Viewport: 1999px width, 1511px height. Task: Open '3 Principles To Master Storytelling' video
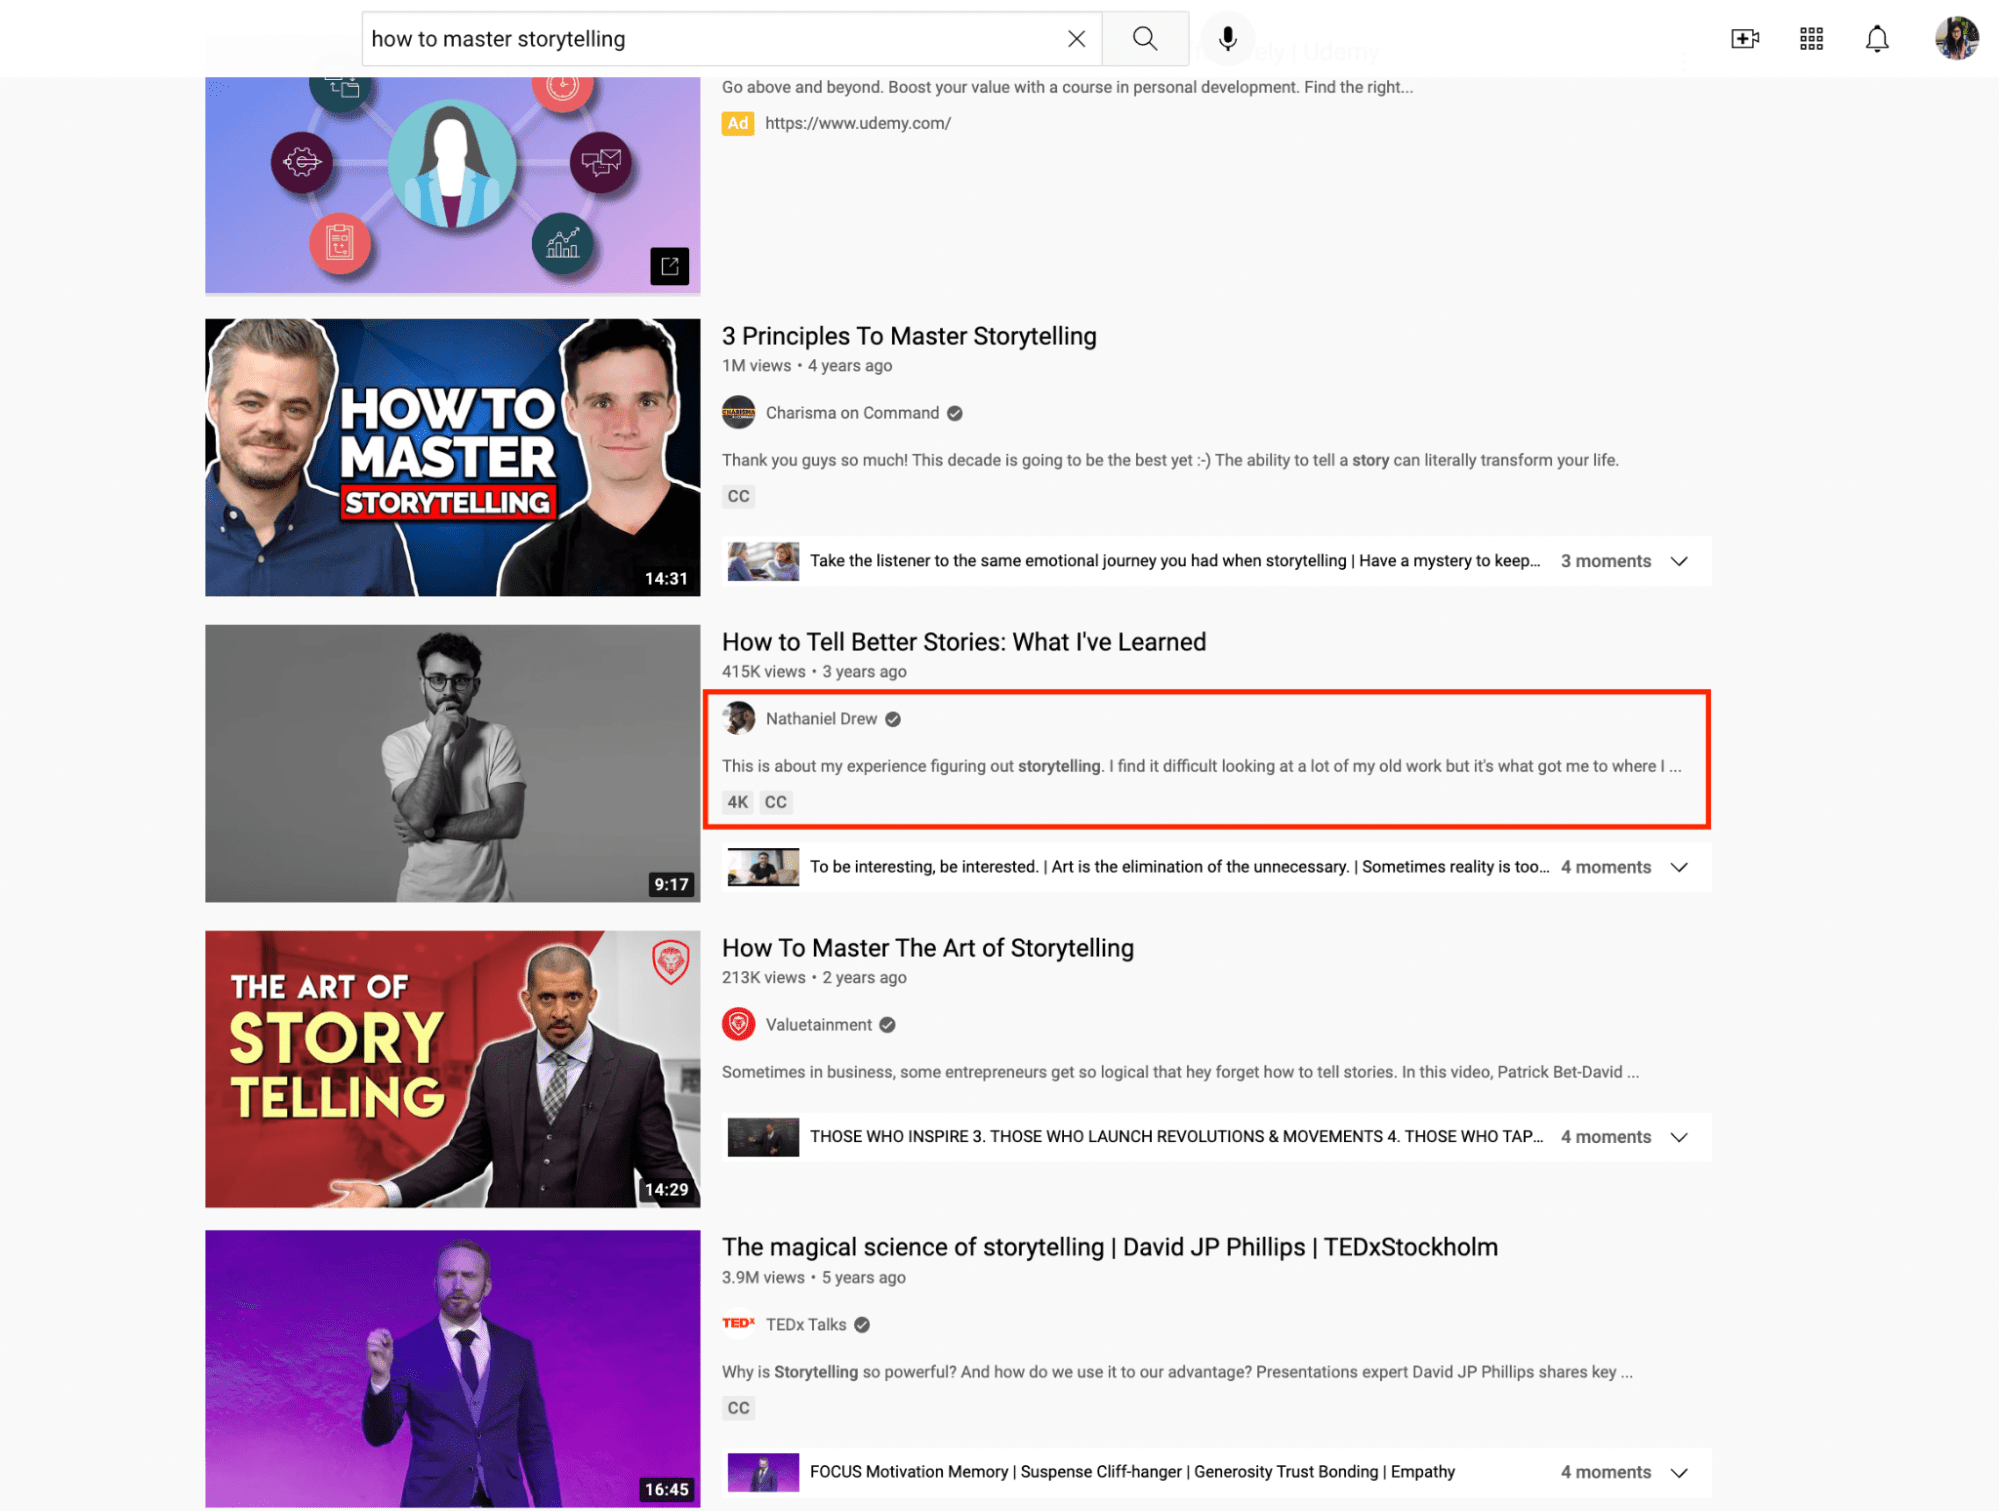909,336
